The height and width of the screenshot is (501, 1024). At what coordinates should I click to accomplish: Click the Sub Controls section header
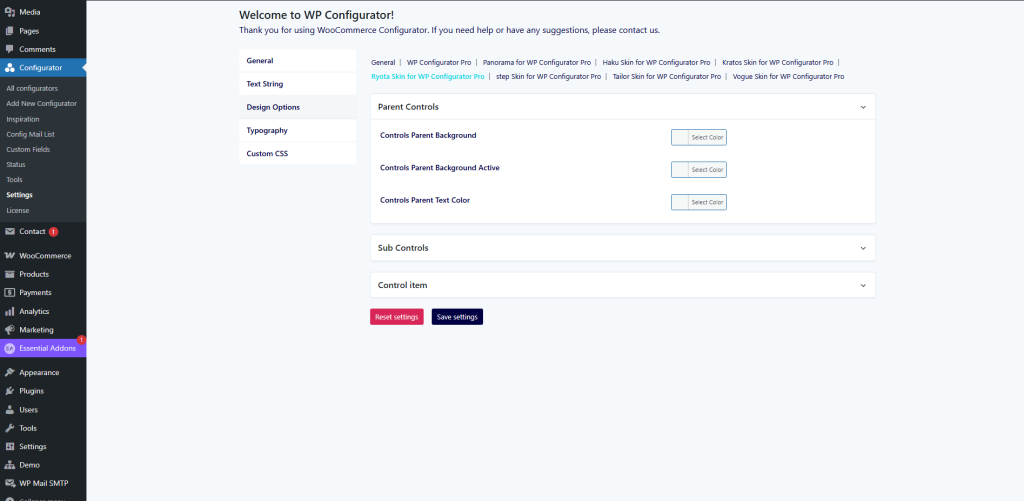point(622,248)
